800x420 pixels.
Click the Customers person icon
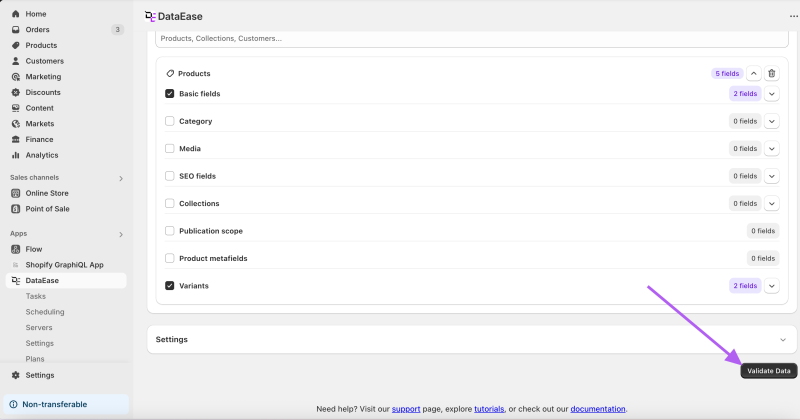click(x=16, y=61)
